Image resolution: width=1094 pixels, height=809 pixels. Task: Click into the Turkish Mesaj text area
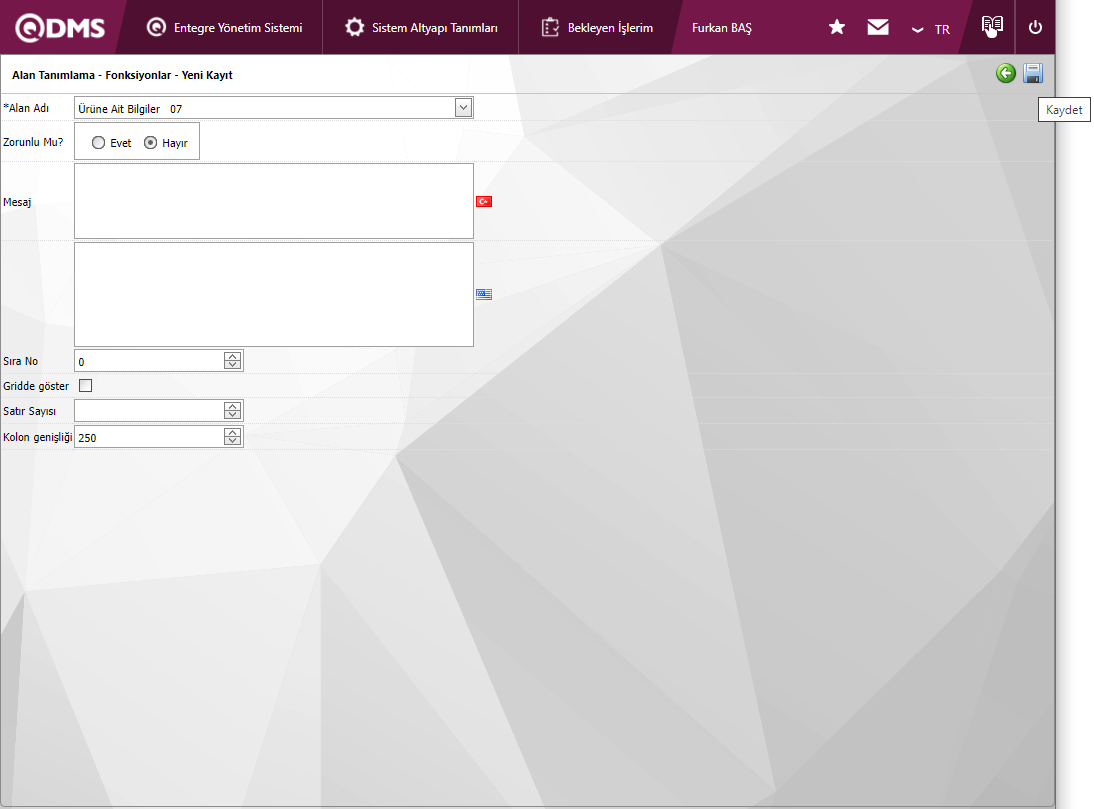pyautogui.click(x=274, y=201)
